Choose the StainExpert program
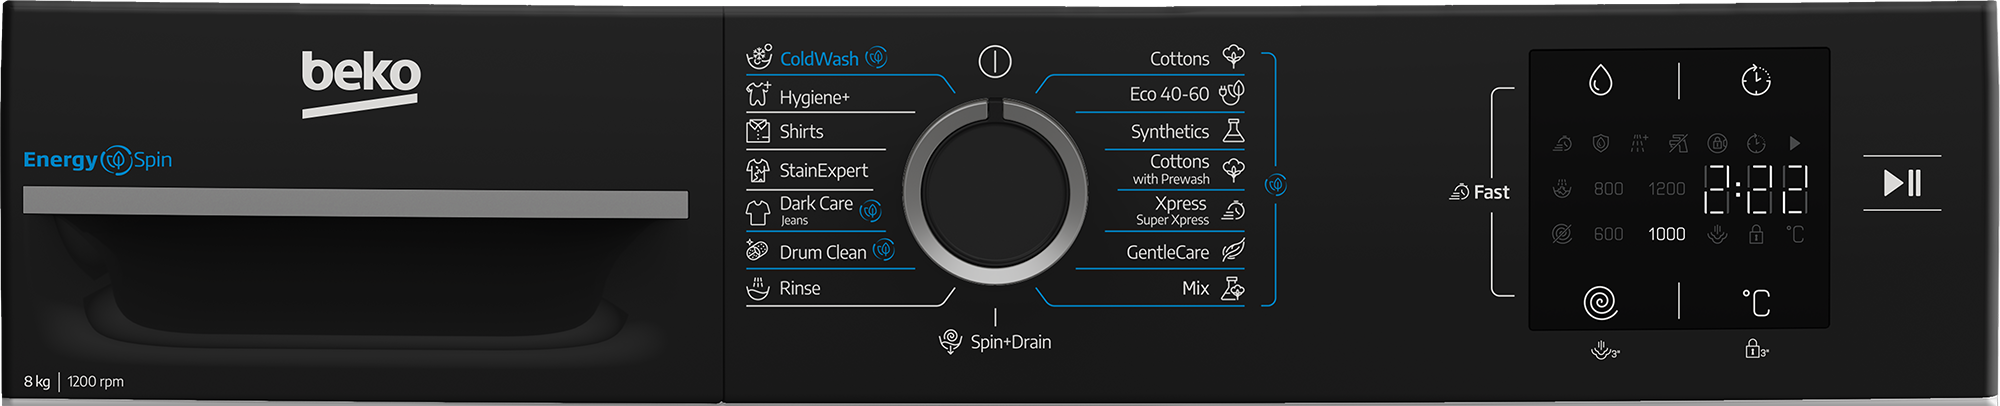Image resolution: width=2000 pixels, height=406 pixels. tap(823, 171)
